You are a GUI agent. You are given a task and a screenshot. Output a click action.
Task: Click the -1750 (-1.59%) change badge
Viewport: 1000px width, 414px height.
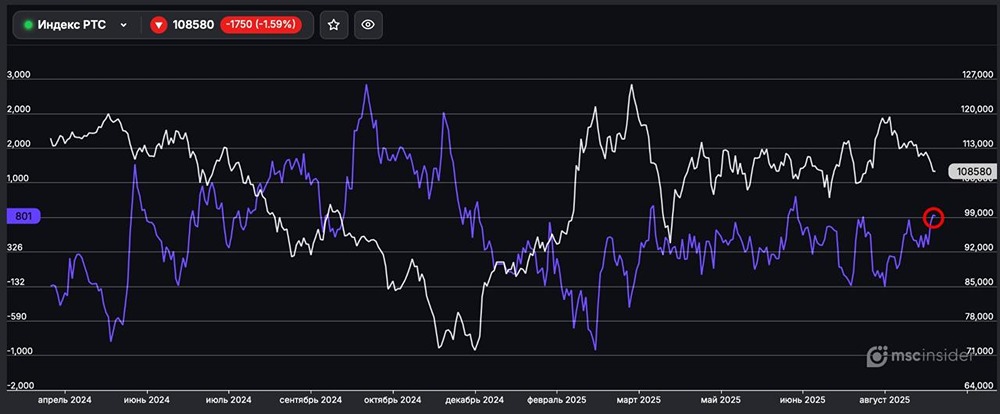(262, 25)
